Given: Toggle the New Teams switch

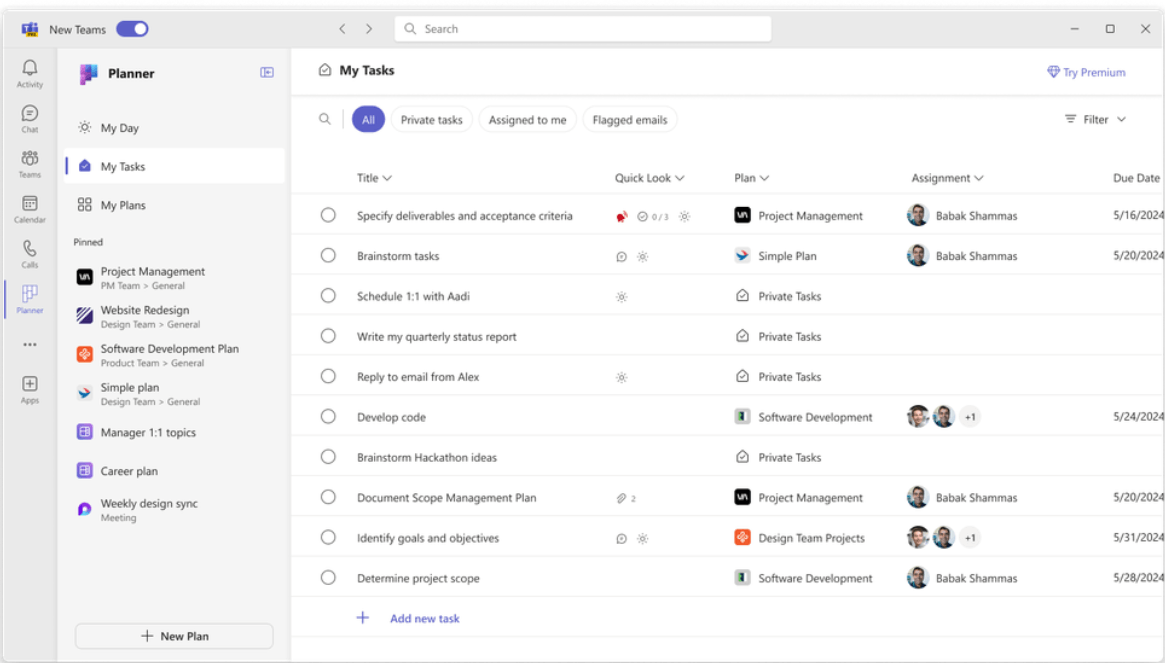Looking at the screenshot, I should coord(132,29).
